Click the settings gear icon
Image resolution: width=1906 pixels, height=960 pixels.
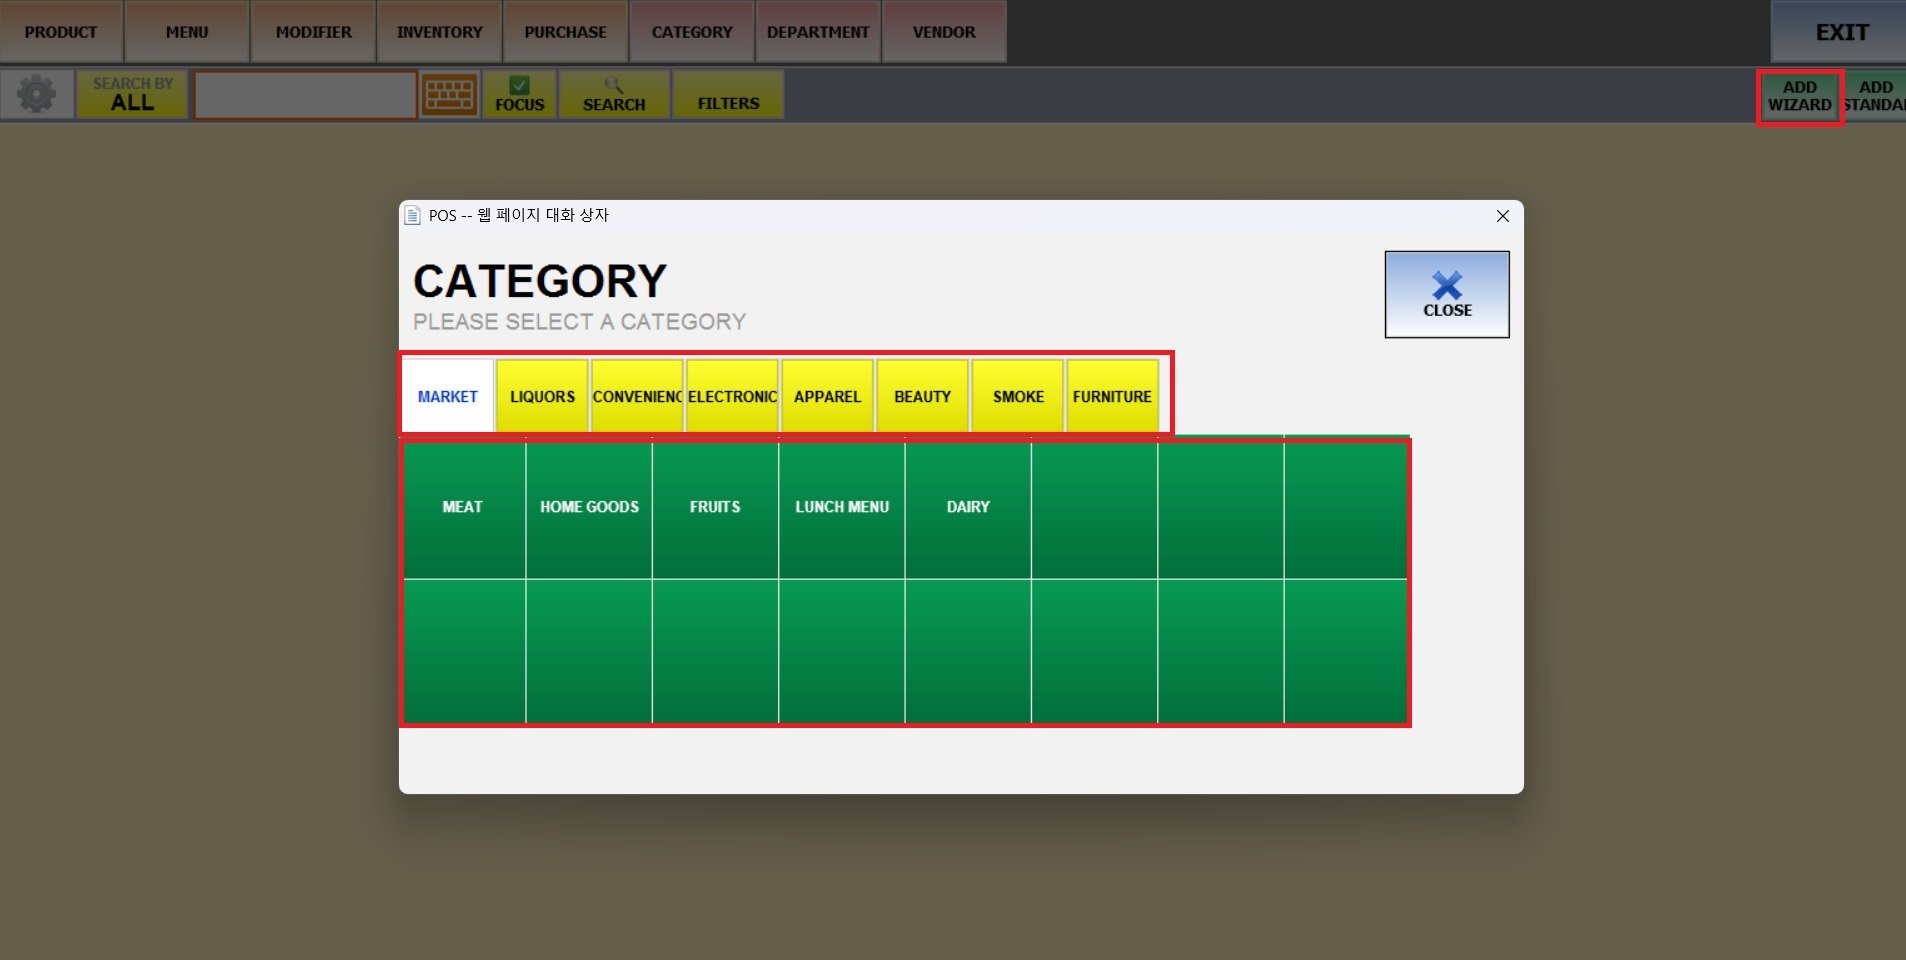pyautogui.click(x=37, y=95)
